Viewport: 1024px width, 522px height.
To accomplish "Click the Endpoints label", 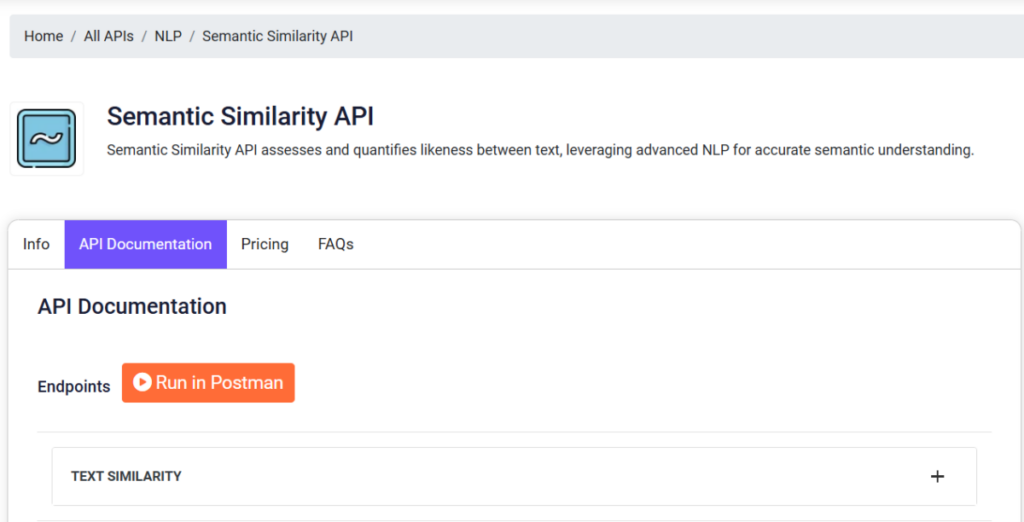I will 74,387.
